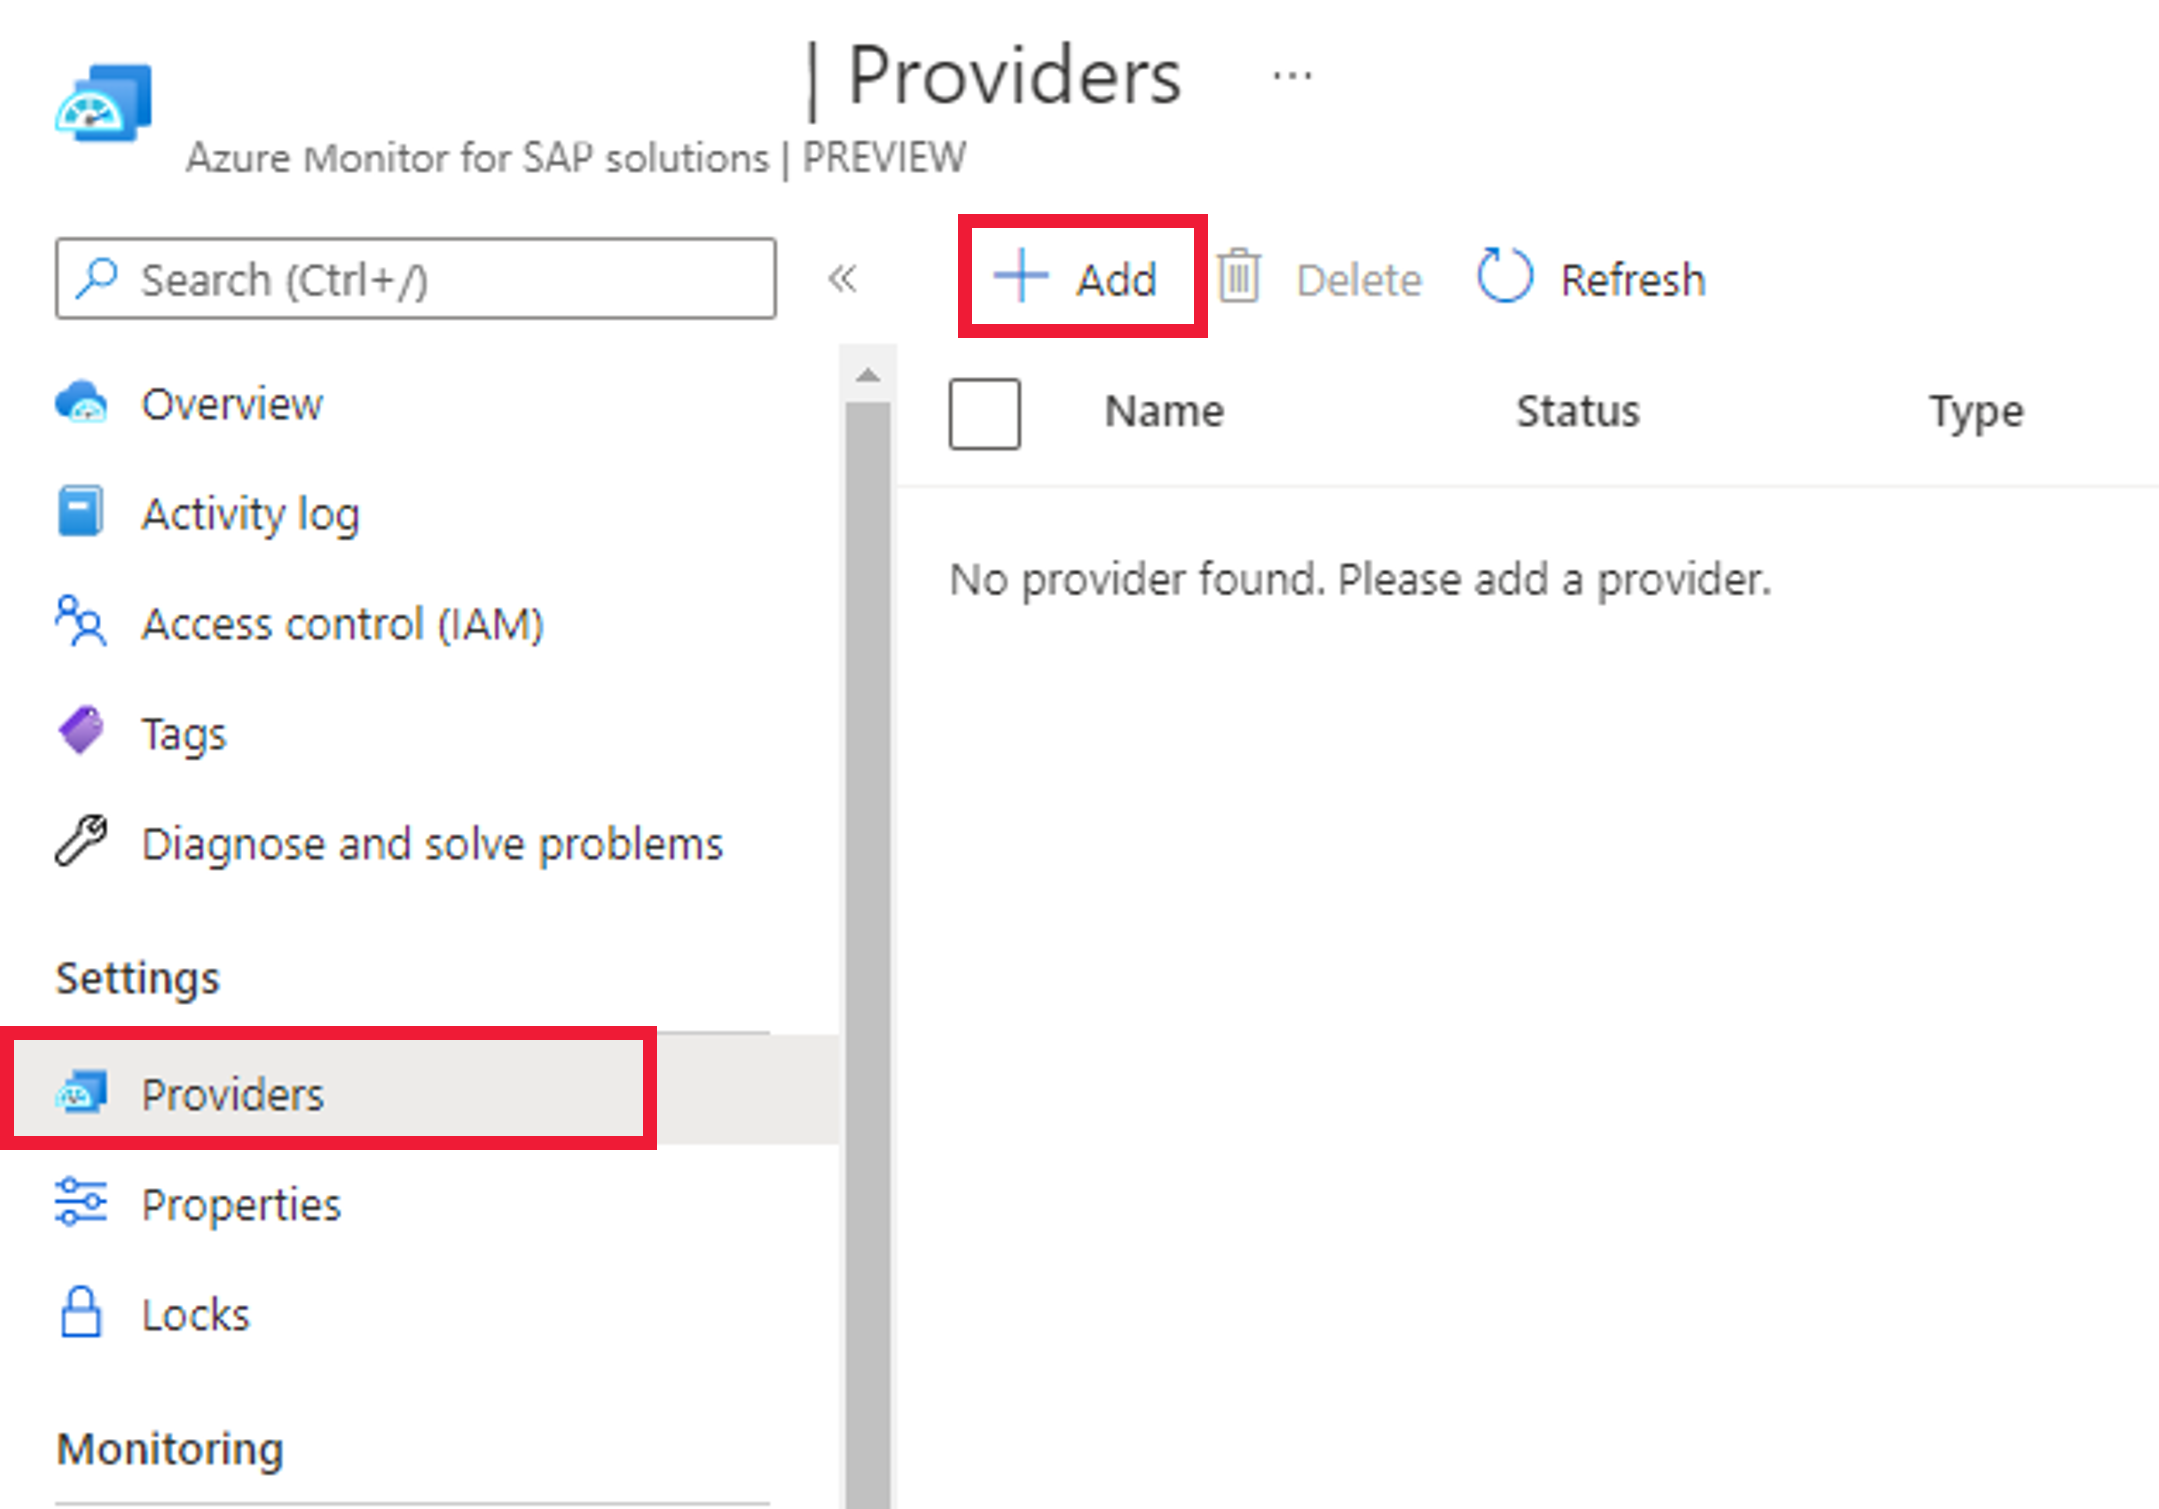Click the Providers settings icon
Viewport: 2159px width, 1509px height.
(x=82, y=1094)
